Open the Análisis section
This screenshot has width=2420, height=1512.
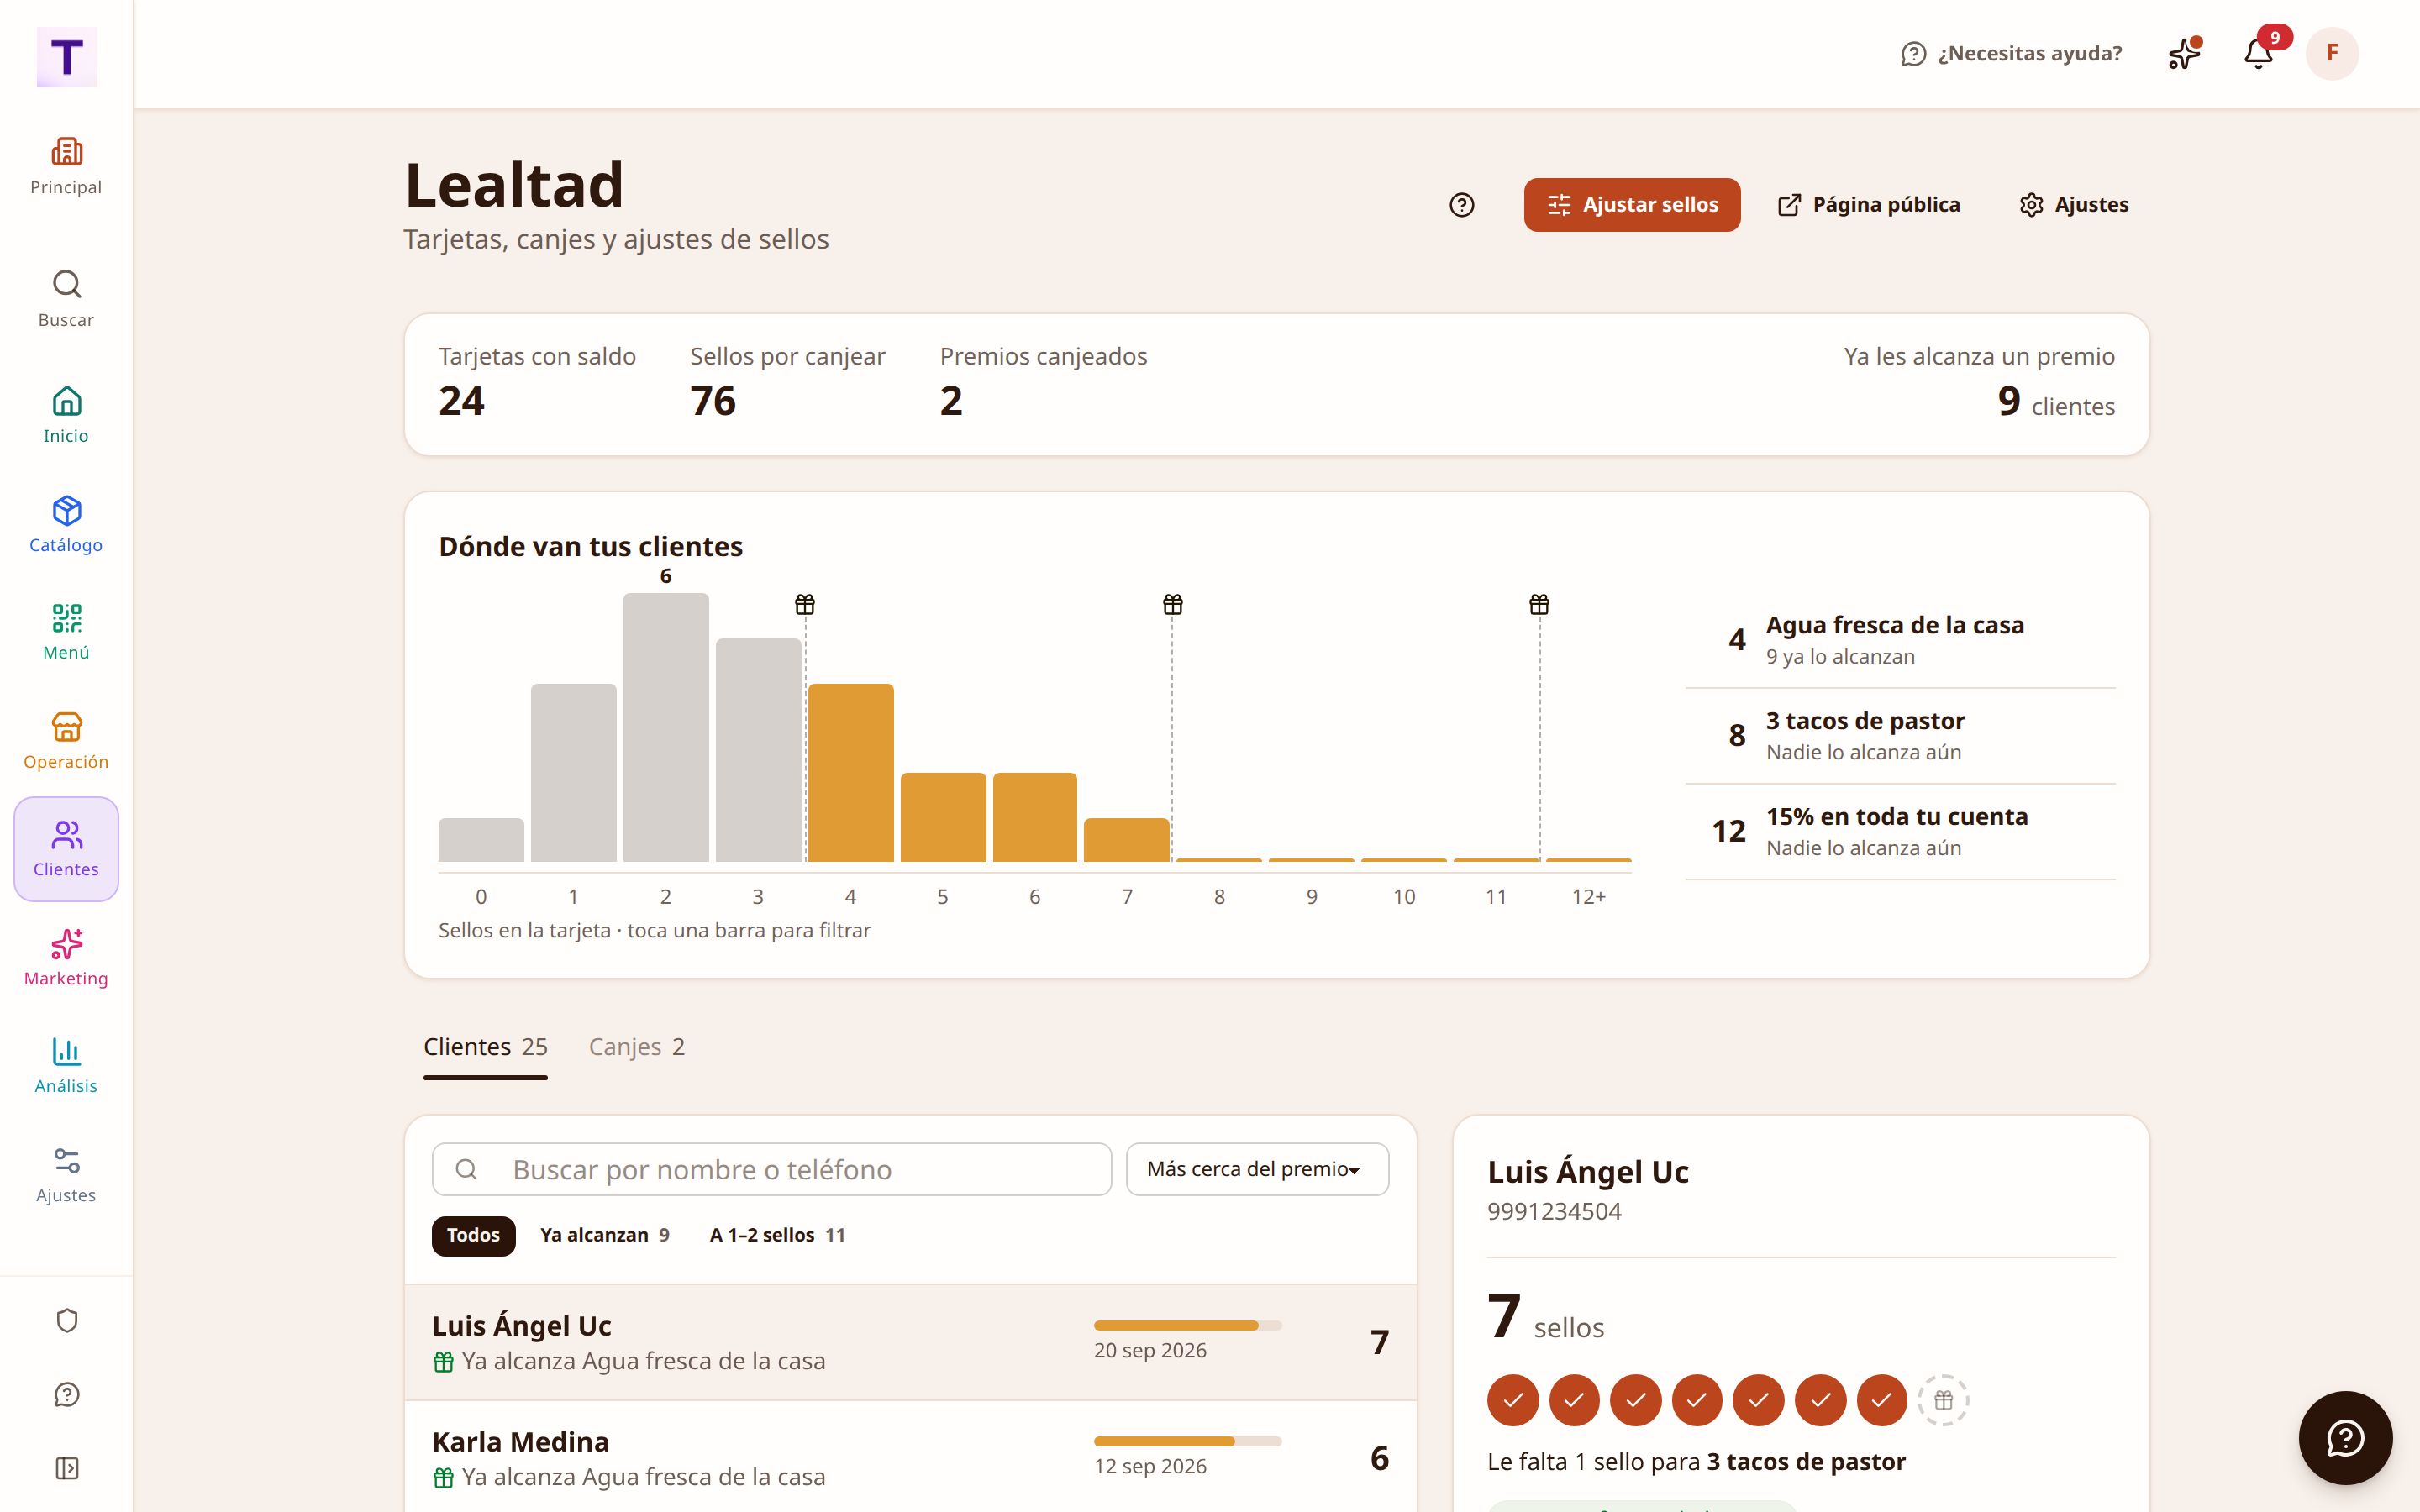click(x=66, y=1066)
